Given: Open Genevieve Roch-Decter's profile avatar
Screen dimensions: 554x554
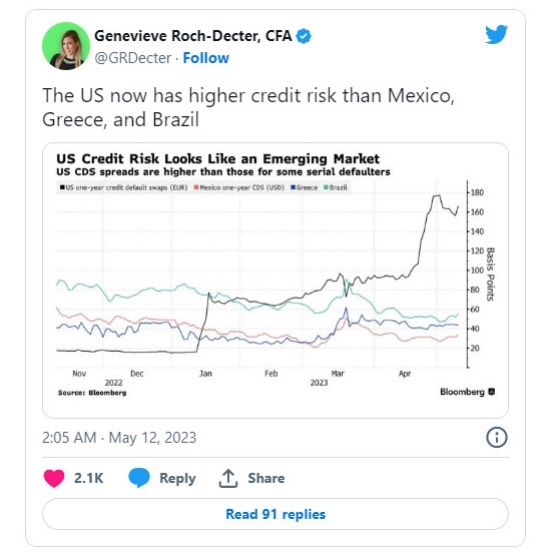Looking at the screenshot, I should pos(66,46).
